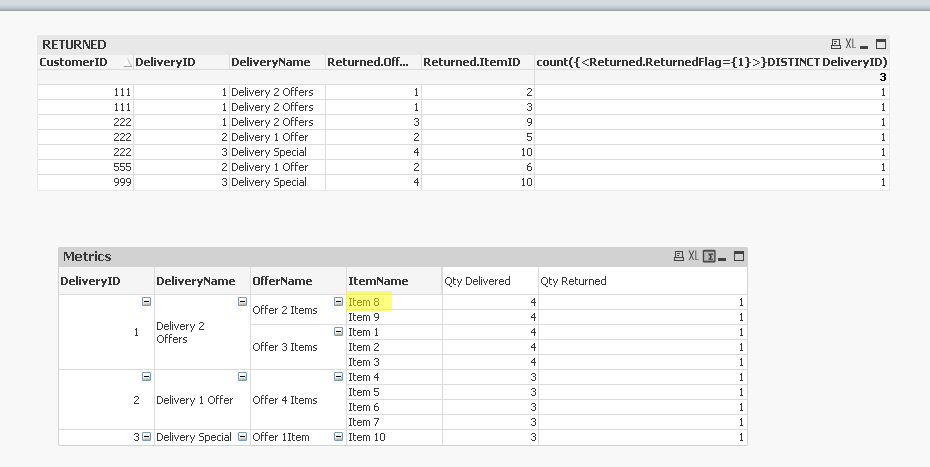Click Returned.Off... column header
The width and height of the screenshot is (930, 467).
[x=374, y=62]
